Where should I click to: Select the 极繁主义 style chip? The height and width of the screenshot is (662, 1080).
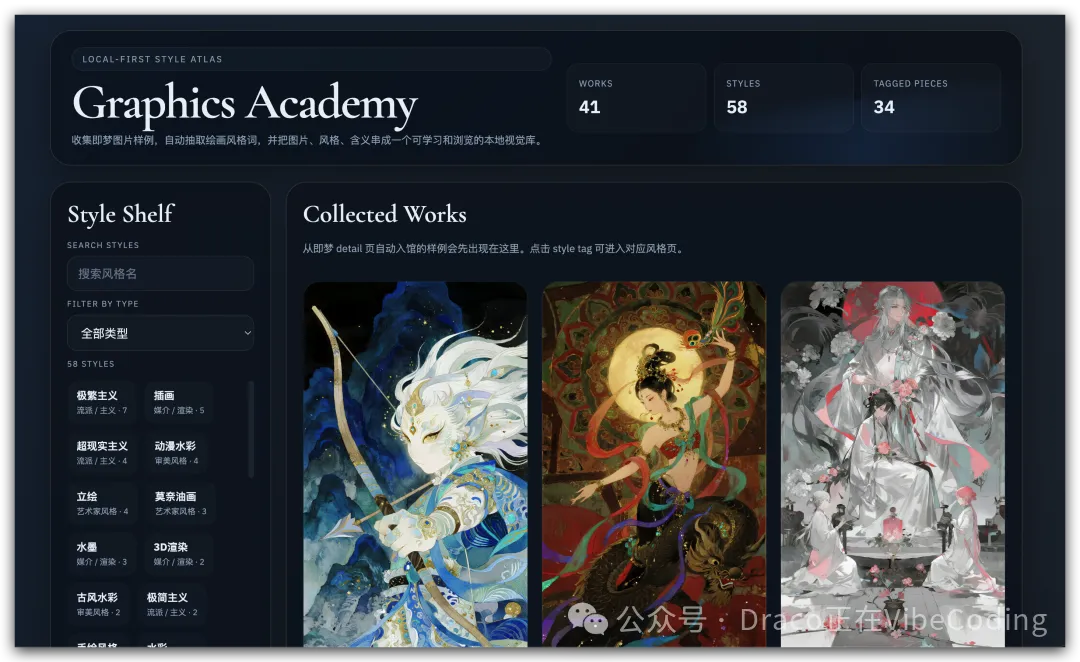tap(103, 402)
